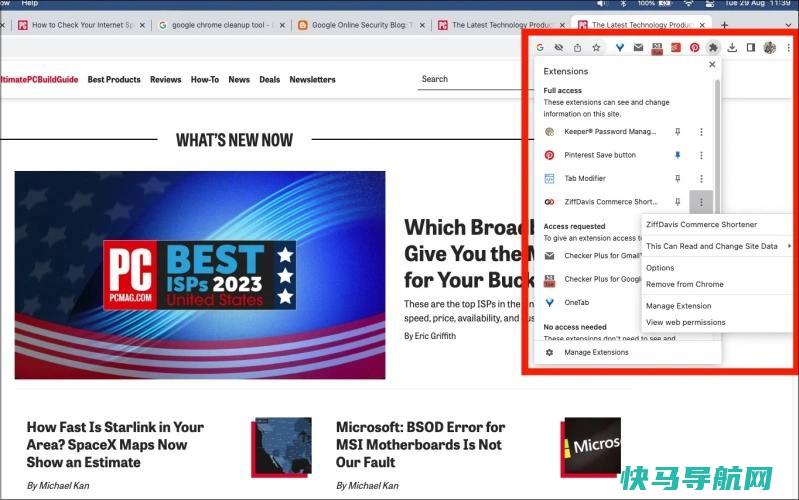This screenshot has width=799, height=500.
Task: Click the Extensions puzzle piece icon
Action: click(713, 47)
